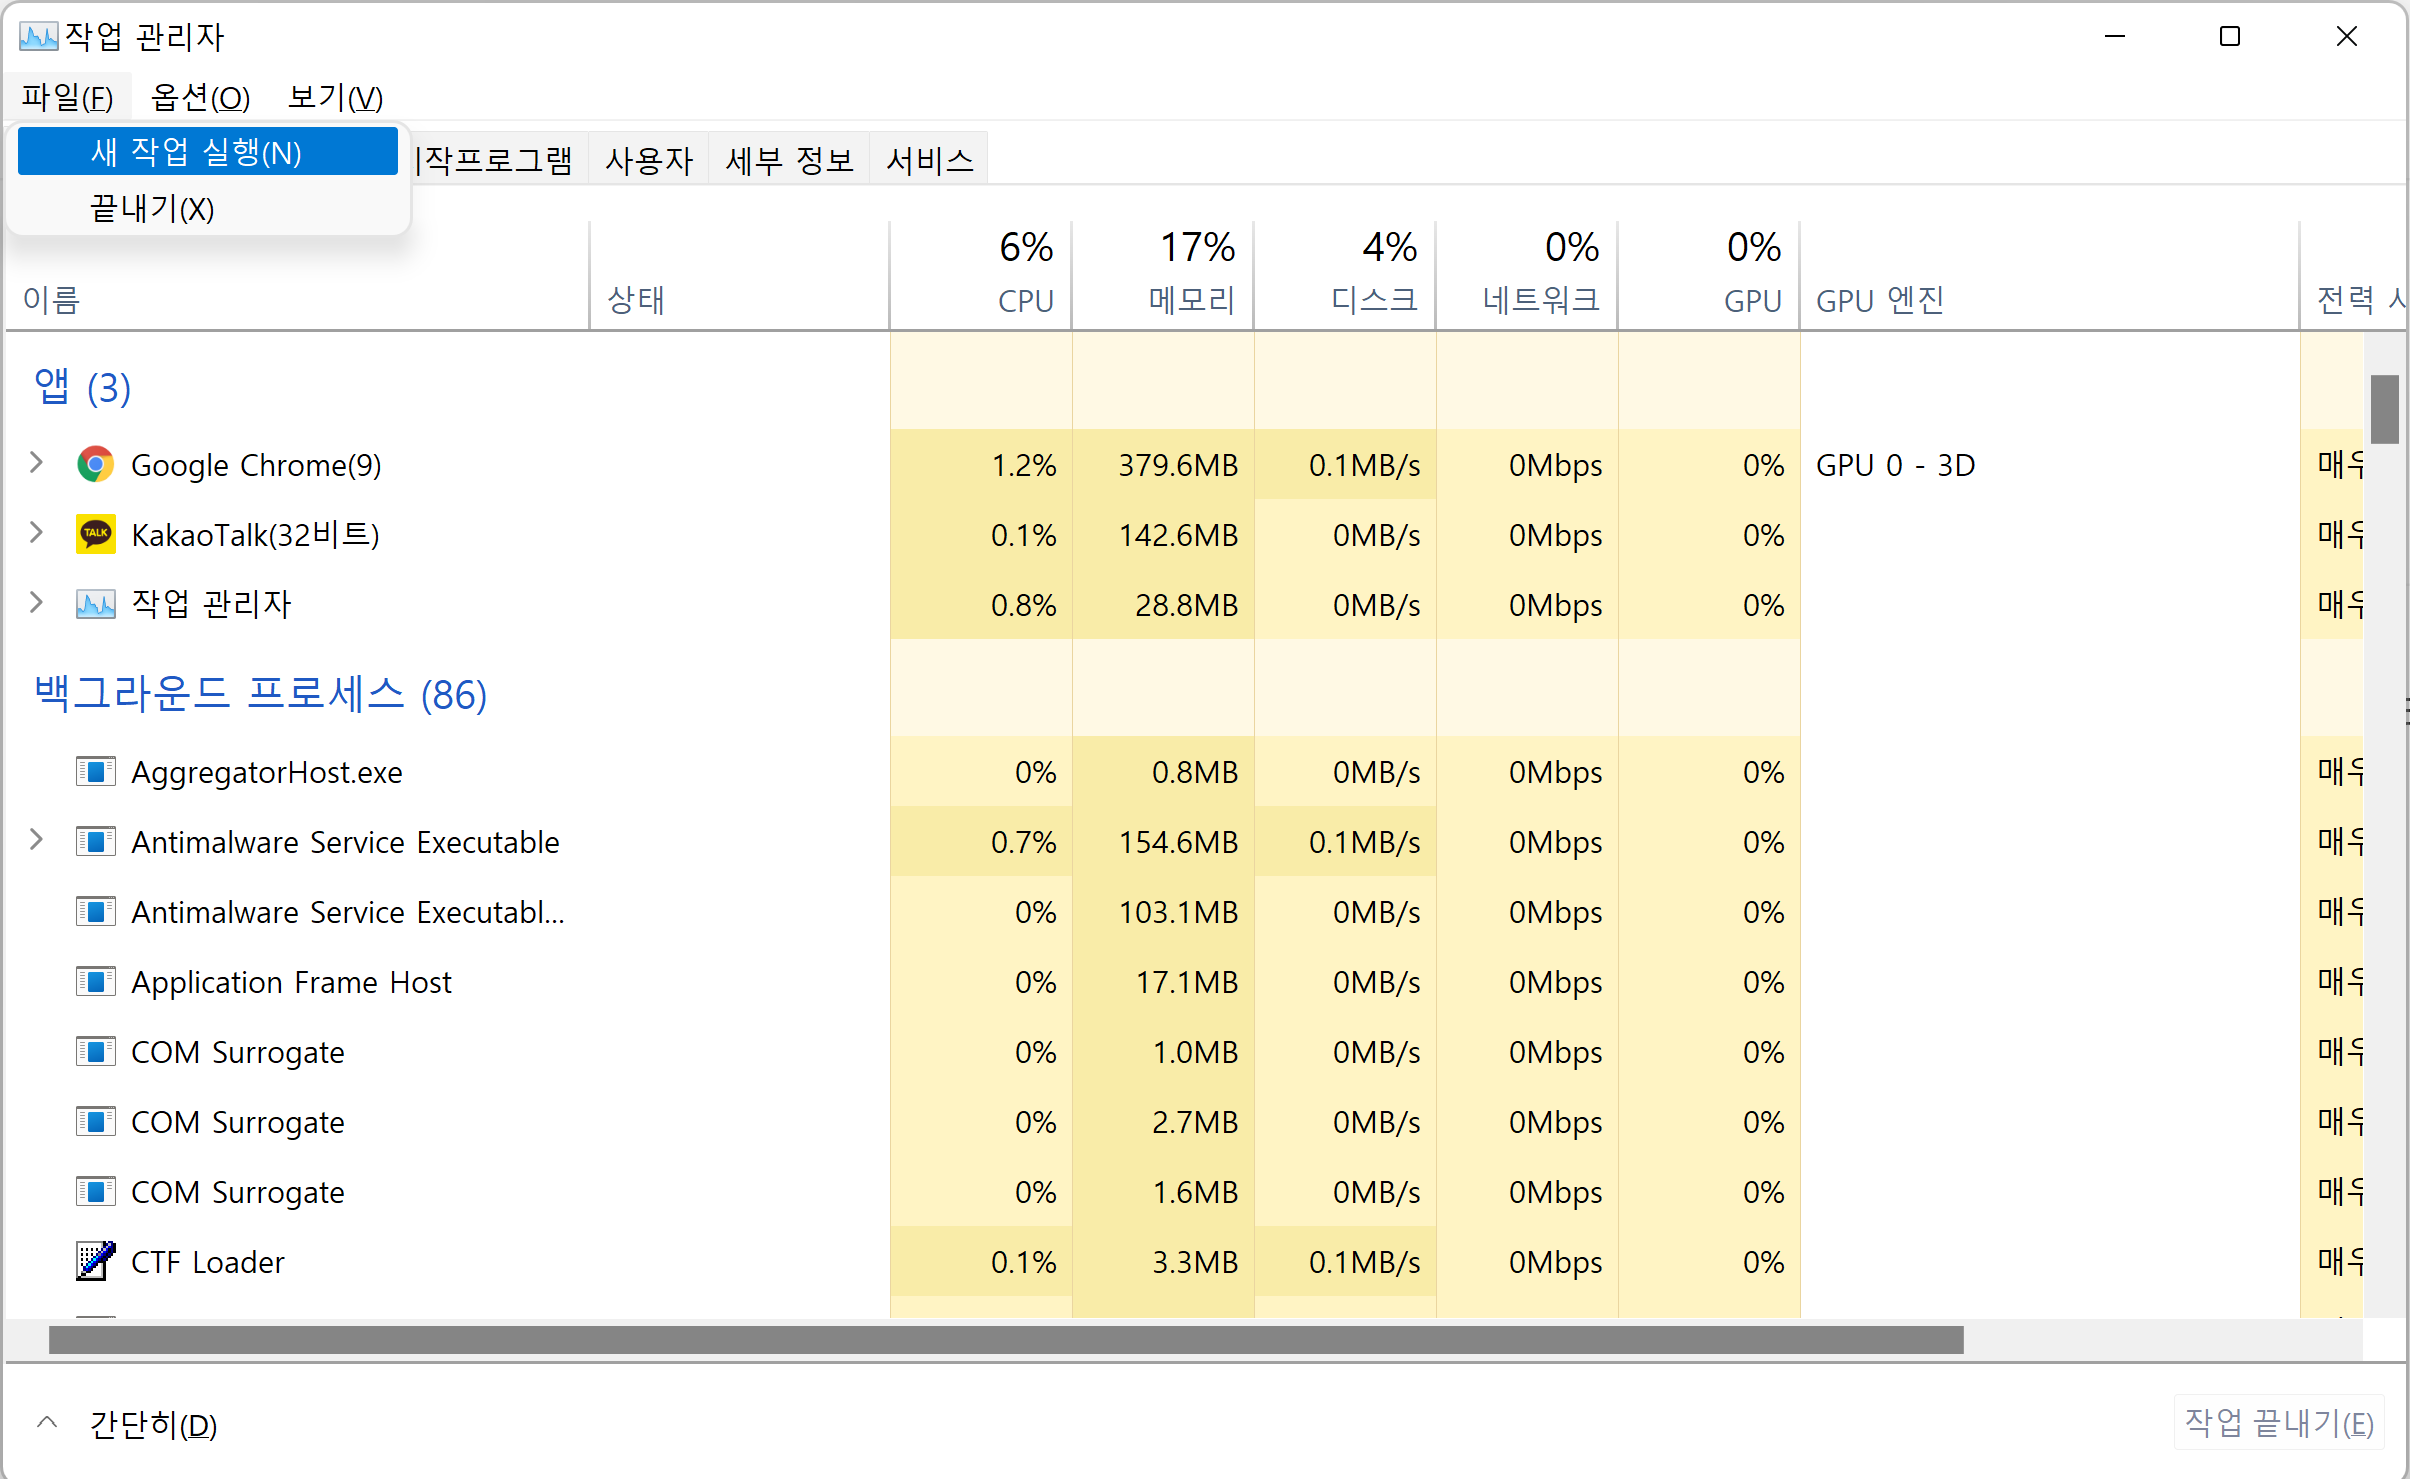Viewport: 2410px width, 1479px height.
Task: Click the Application Frame Host icon
Action: point(96,982)
